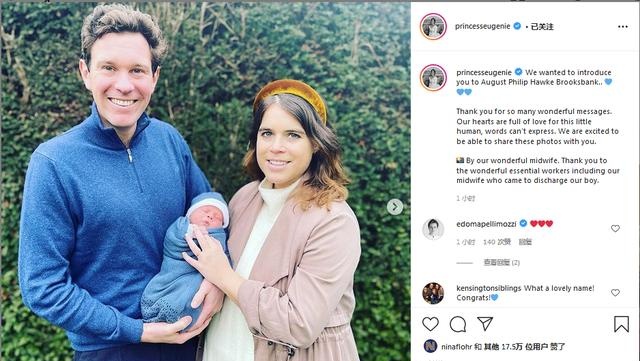Open ninaflohr's small avatar near likes
The width and height of the screenshot is (640, 361).
(x=431, y=346)
